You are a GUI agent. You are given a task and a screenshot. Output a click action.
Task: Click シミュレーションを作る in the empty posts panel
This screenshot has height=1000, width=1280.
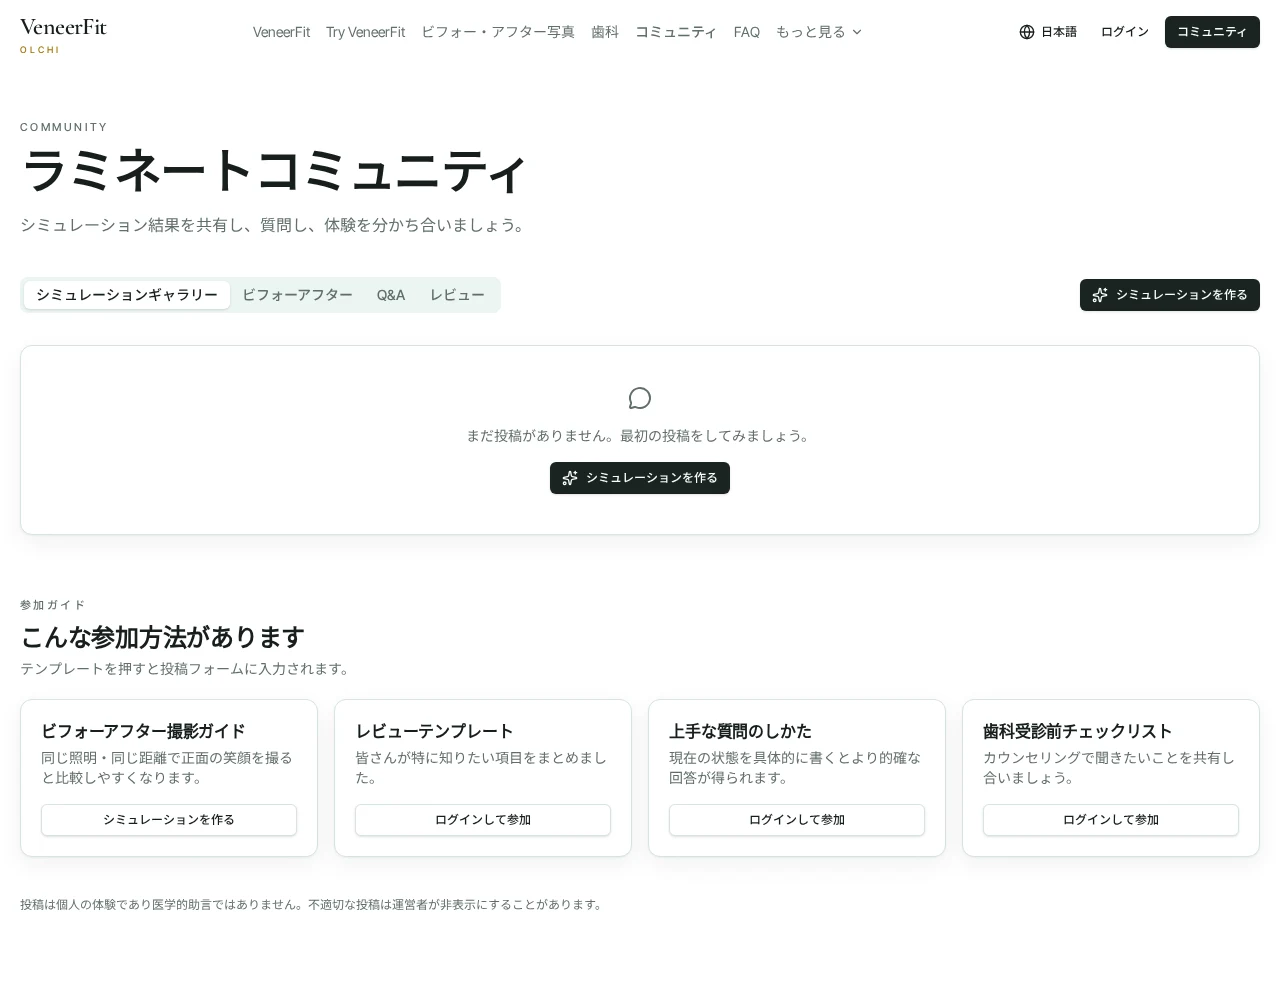[x=640, y=478]
